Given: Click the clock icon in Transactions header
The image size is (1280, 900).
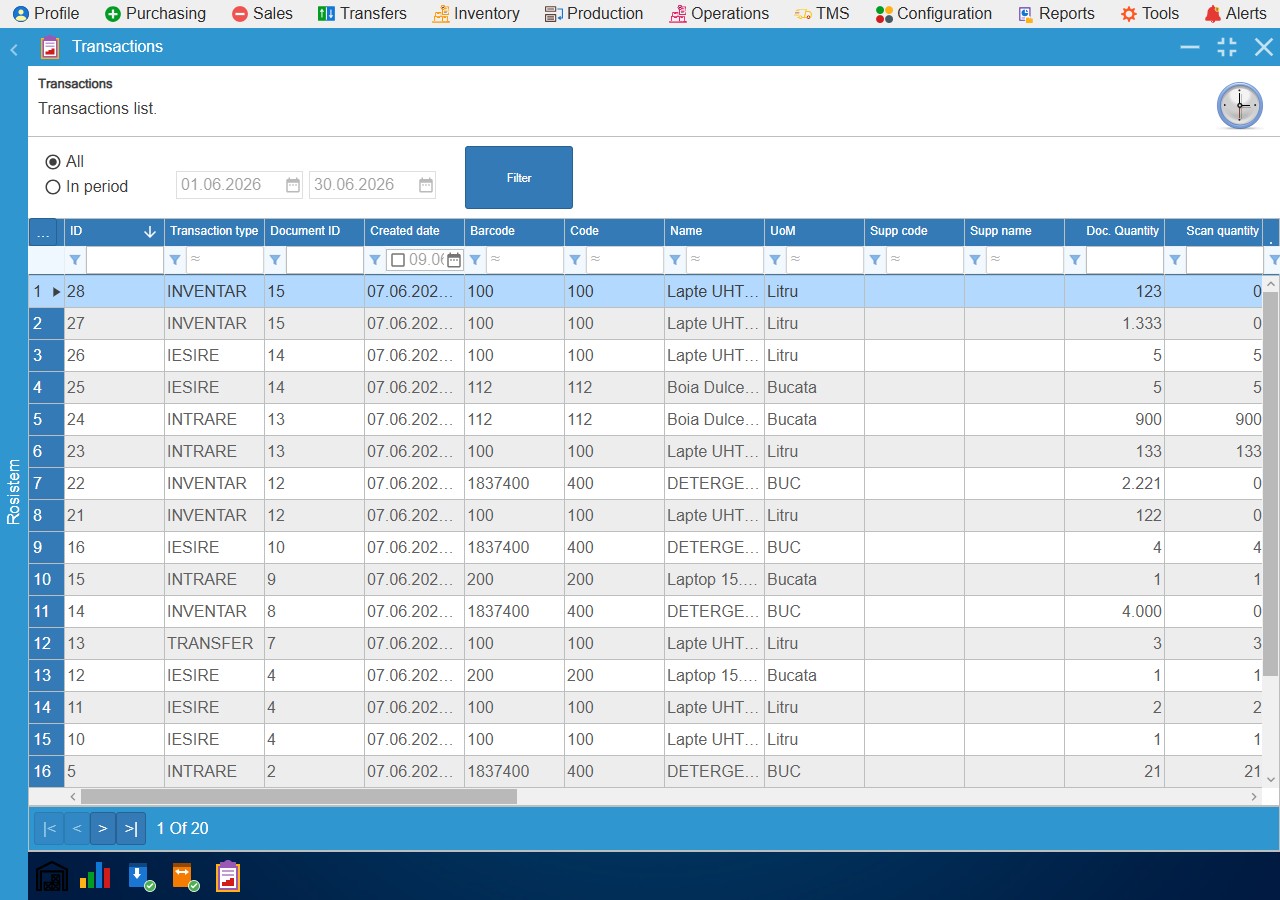Looking at the screenshot, I should tap(1239, 105).
